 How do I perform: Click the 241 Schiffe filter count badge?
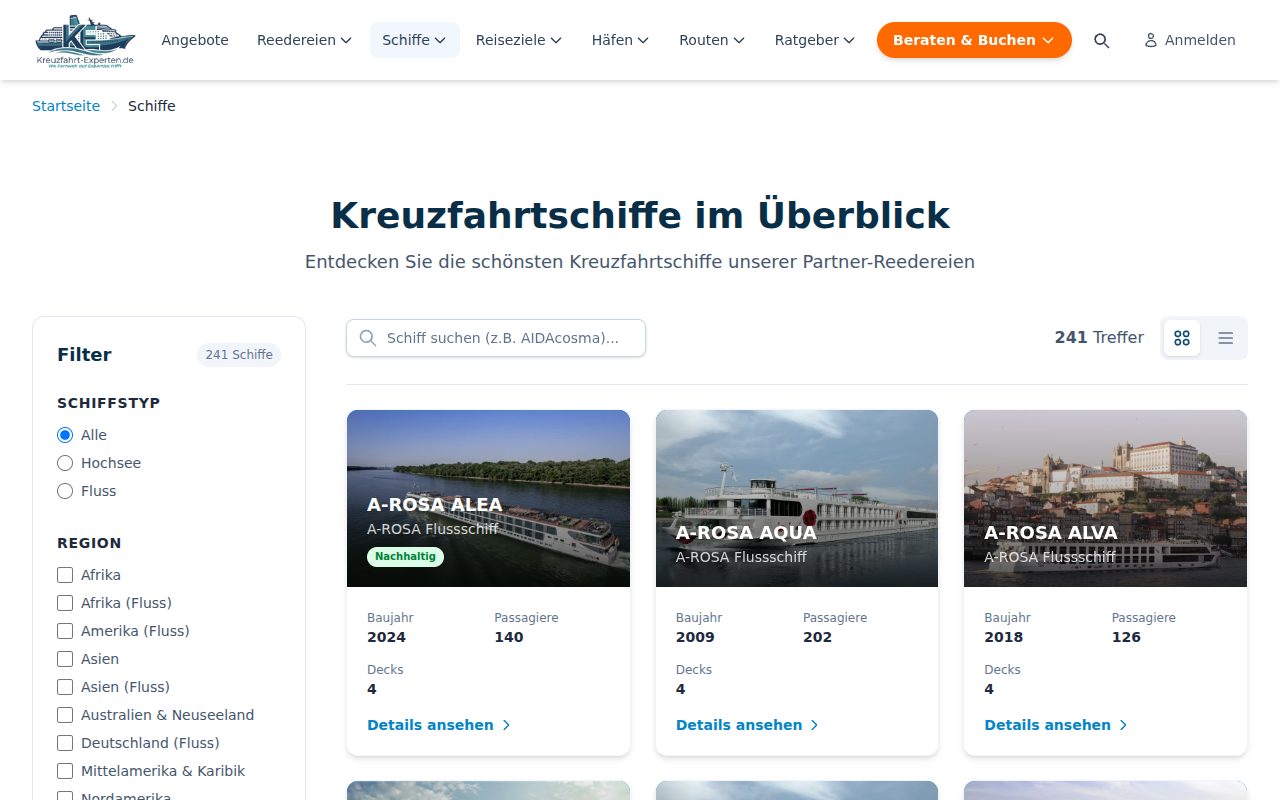(239, 355)
